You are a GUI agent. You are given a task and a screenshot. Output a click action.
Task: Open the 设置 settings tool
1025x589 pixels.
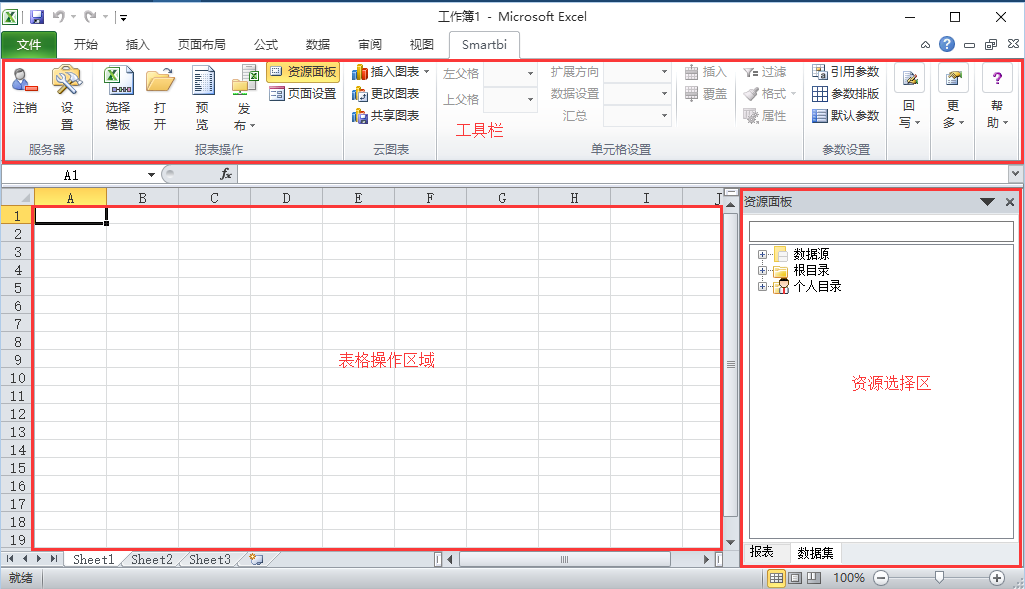pyautogui.click(x=67, y=81)
